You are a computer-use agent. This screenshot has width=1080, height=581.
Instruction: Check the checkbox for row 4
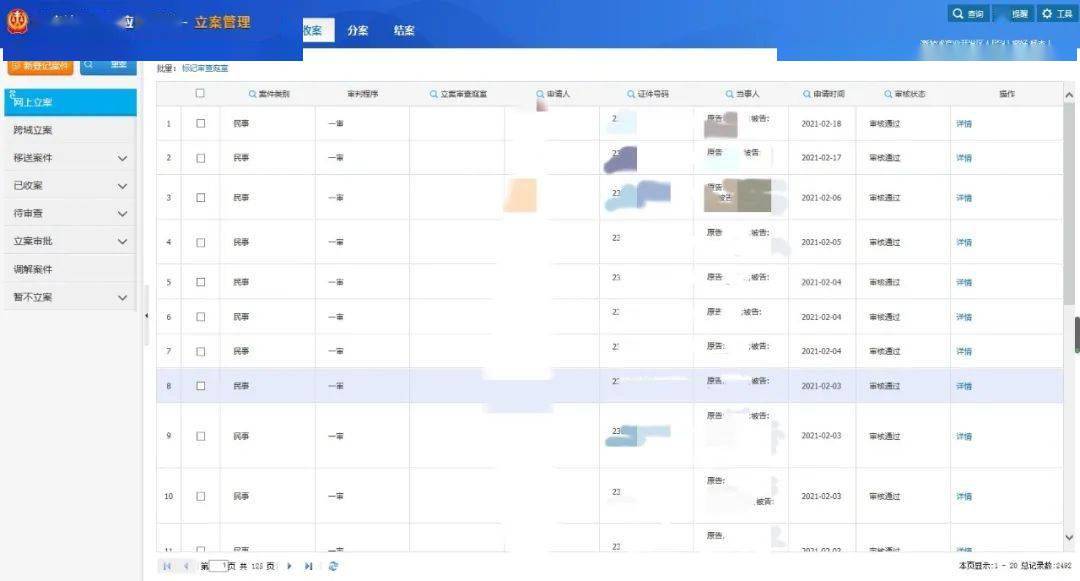200,242
